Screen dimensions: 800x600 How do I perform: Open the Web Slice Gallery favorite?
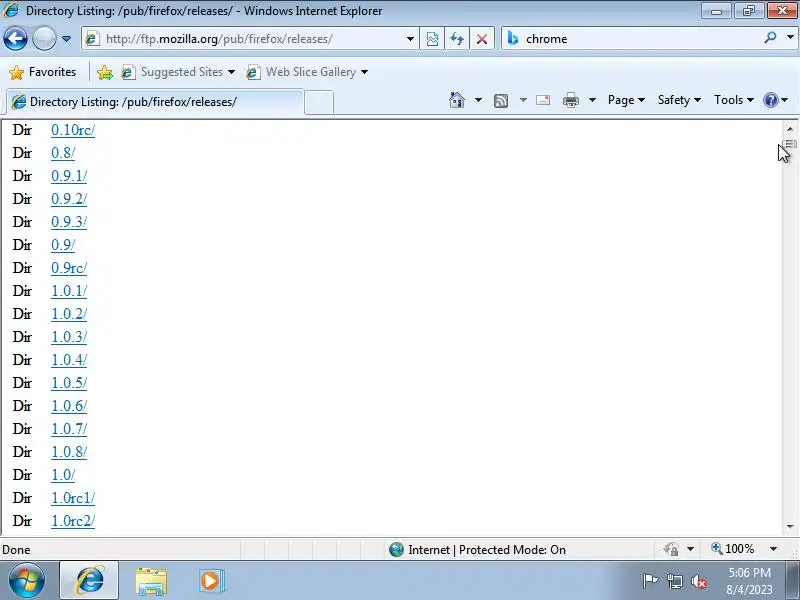coord(307,72)
